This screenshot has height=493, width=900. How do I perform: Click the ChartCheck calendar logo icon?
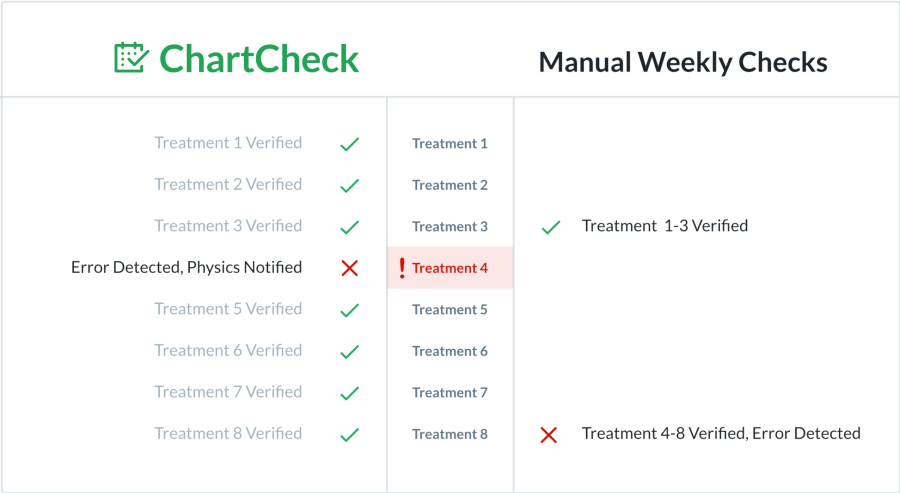click(131, 57)
